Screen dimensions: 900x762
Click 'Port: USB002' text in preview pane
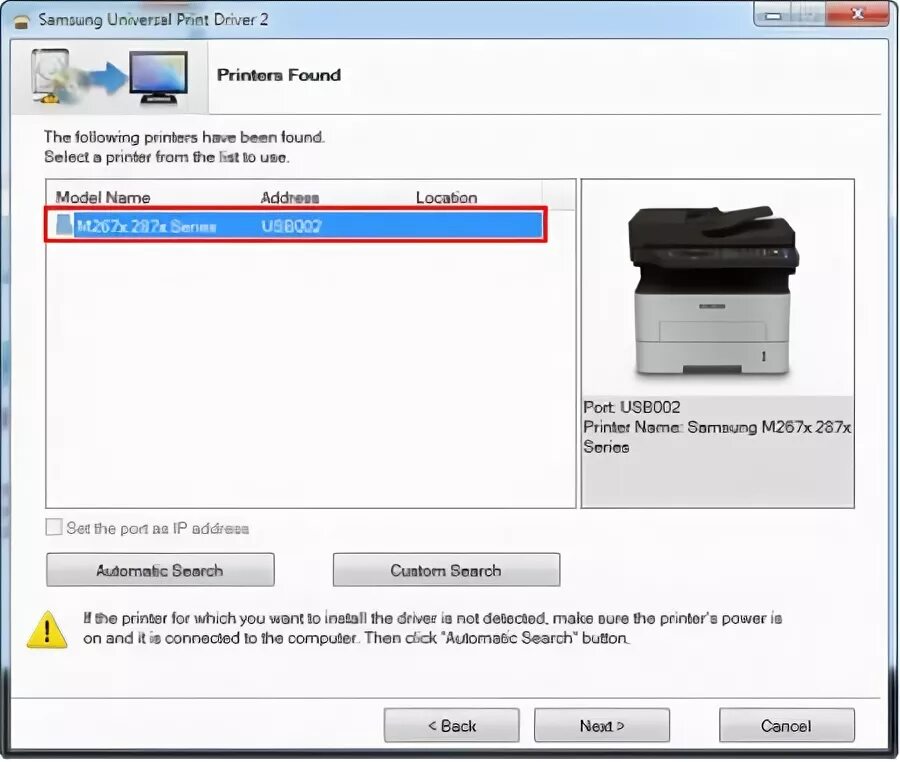click(631, 407)
